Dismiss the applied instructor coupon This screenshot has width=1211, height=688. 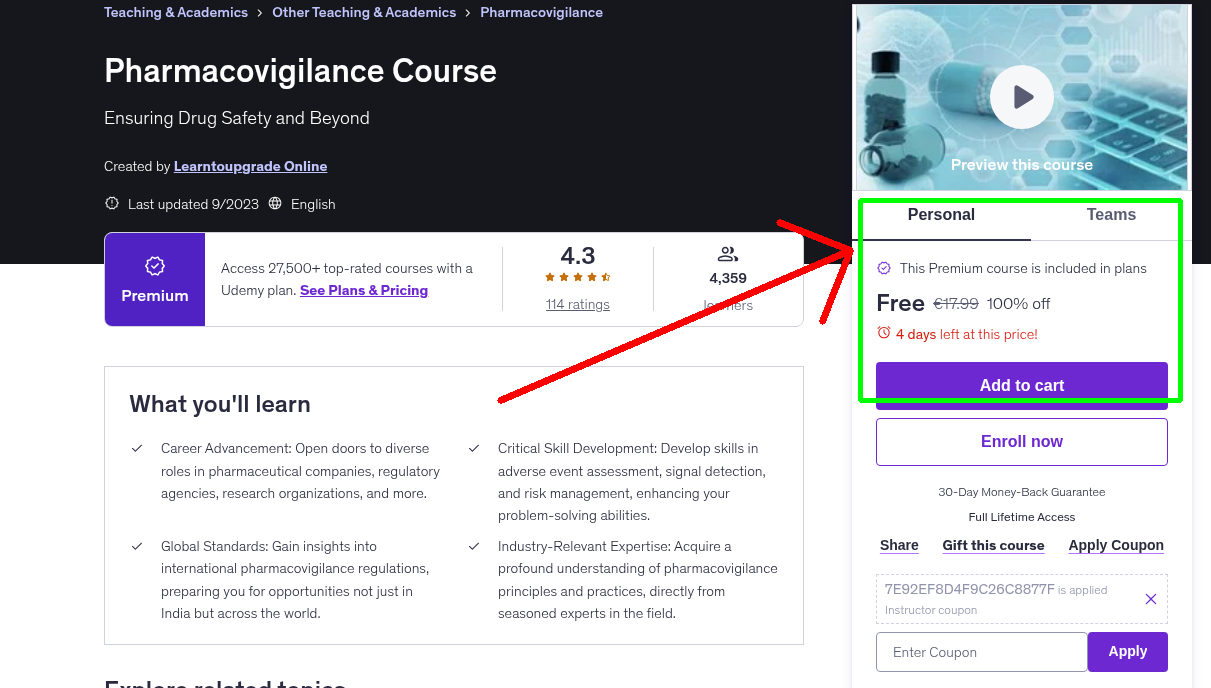coord(1151,599)
